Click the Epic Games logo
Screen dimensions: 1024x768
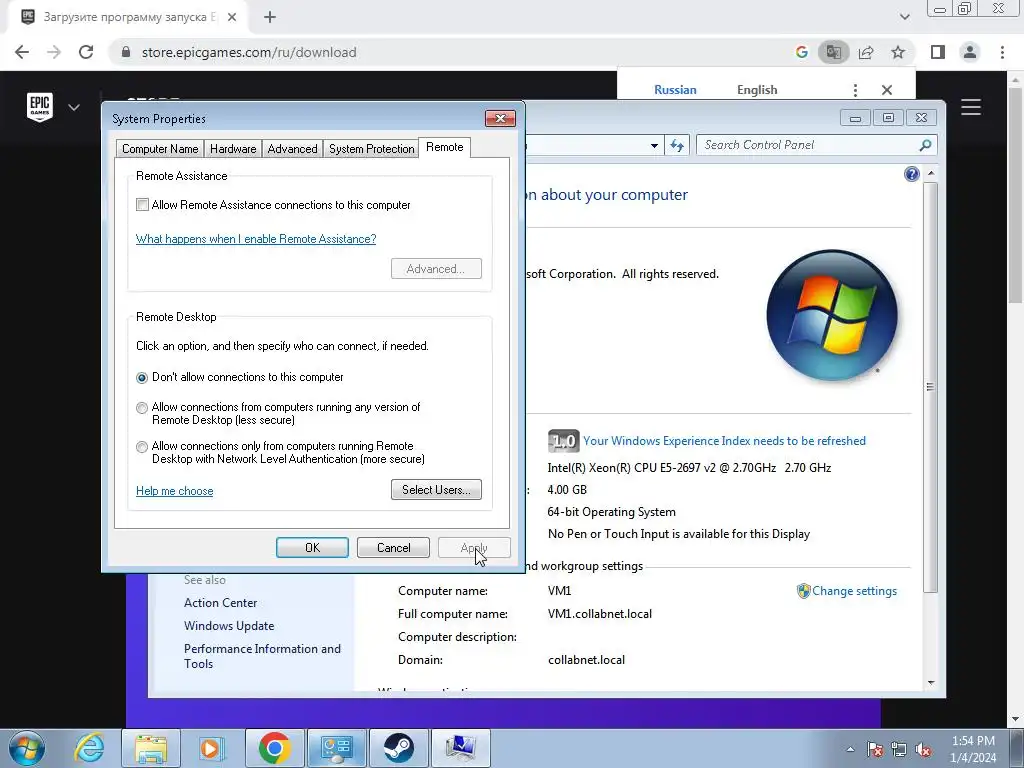[x=40, y=107]
